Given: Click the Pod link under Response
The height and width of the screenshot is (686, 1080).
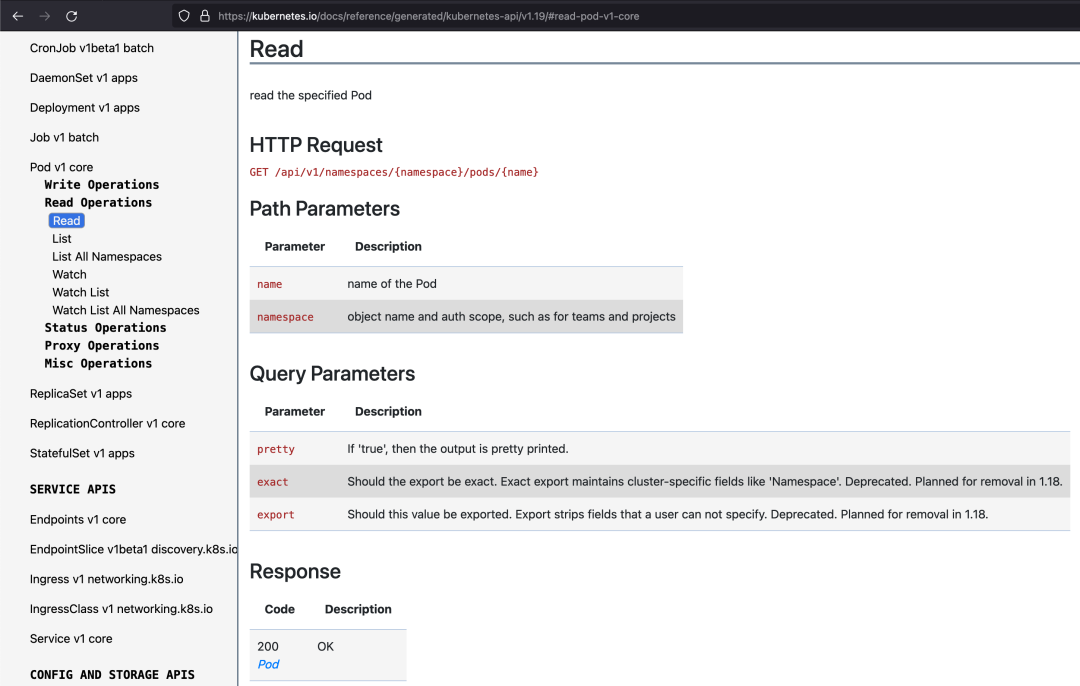Looking at the screenshot, I should click(268, 663).
